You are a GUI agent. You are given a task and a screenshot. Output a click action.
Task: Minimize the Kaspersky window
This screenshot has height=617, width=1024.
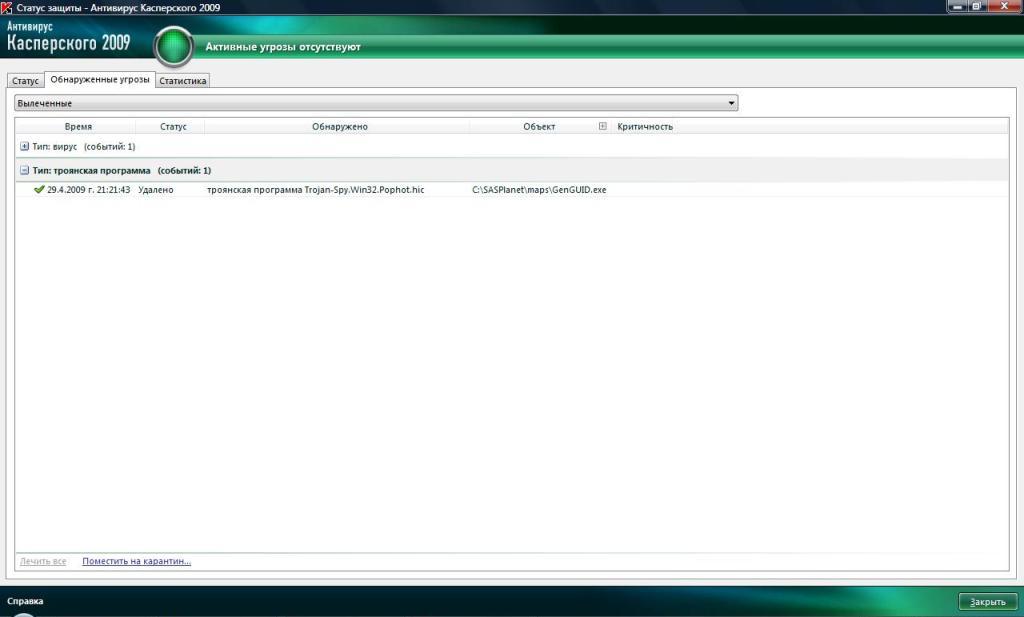click(x=957, y=6)
